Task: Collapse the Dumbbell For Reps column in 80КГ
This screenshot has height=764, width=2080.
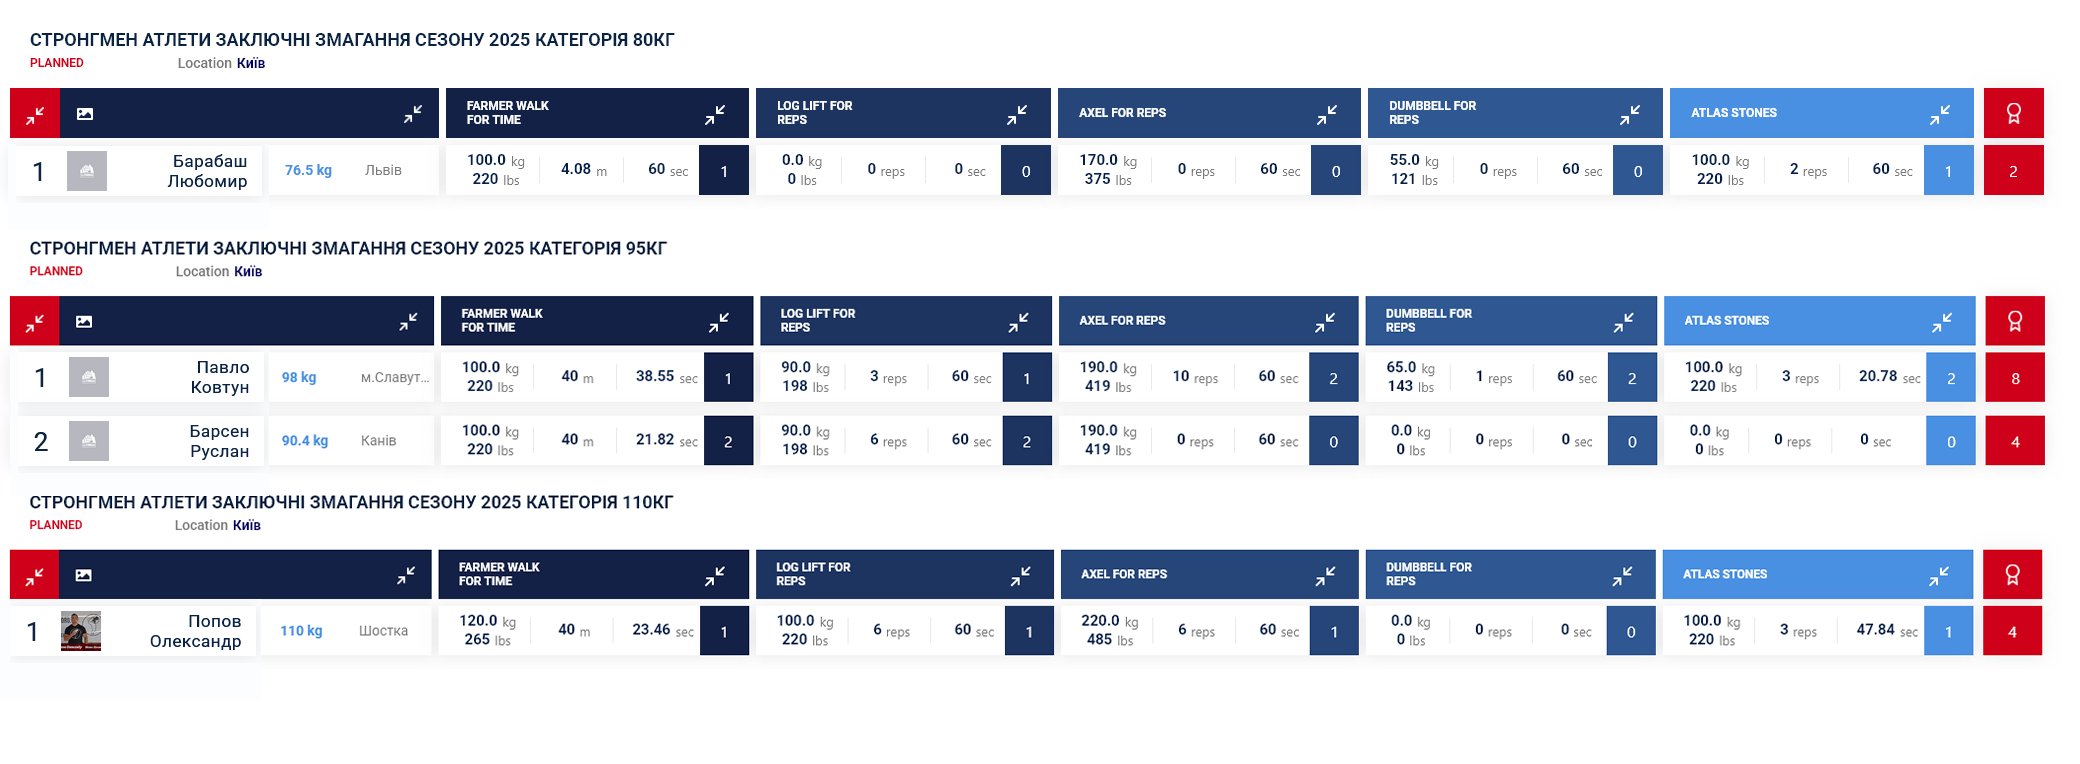Action: coord(1630,114)
